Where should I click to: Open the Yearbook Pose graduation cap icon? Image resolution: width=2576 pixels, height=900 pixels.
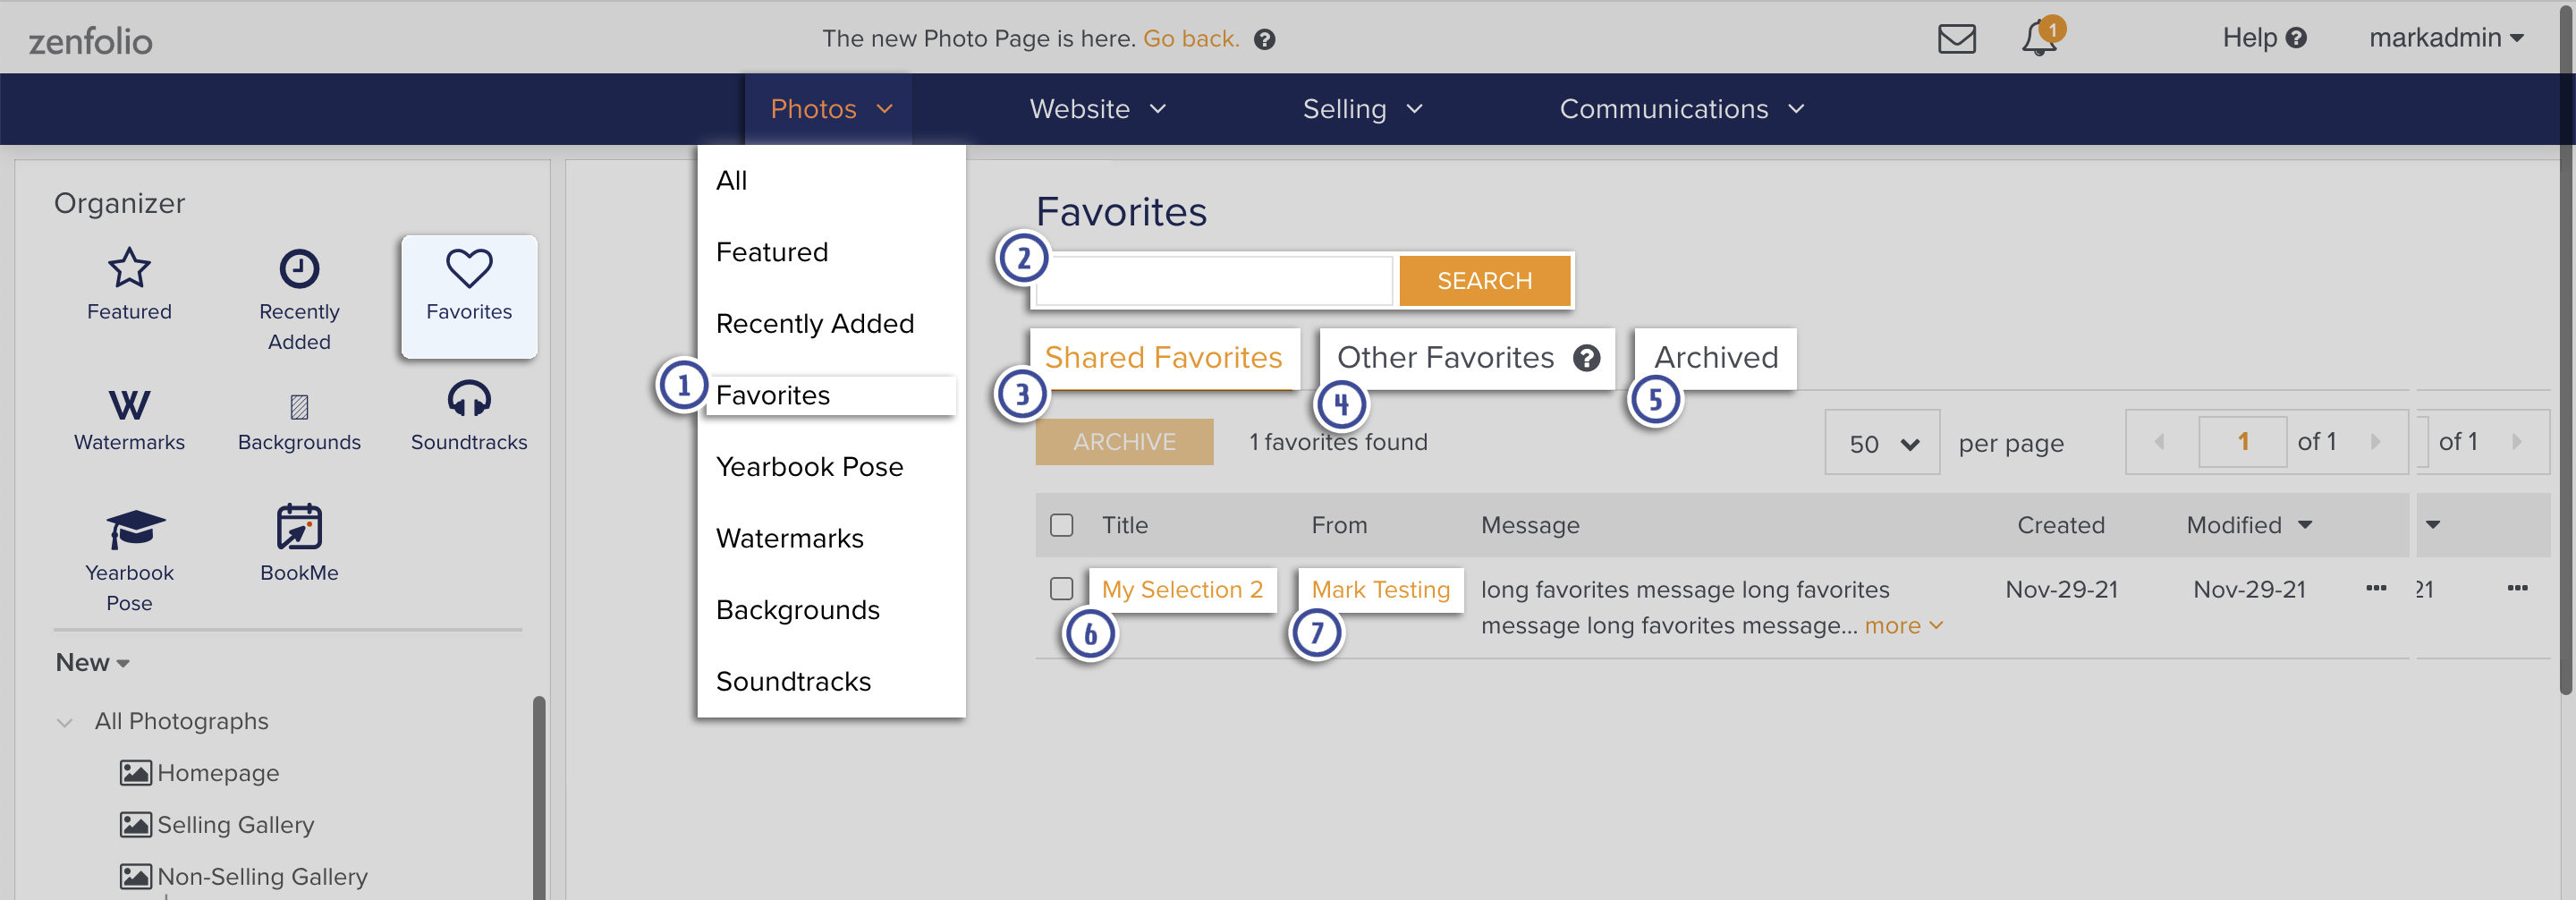pos(135,528)
